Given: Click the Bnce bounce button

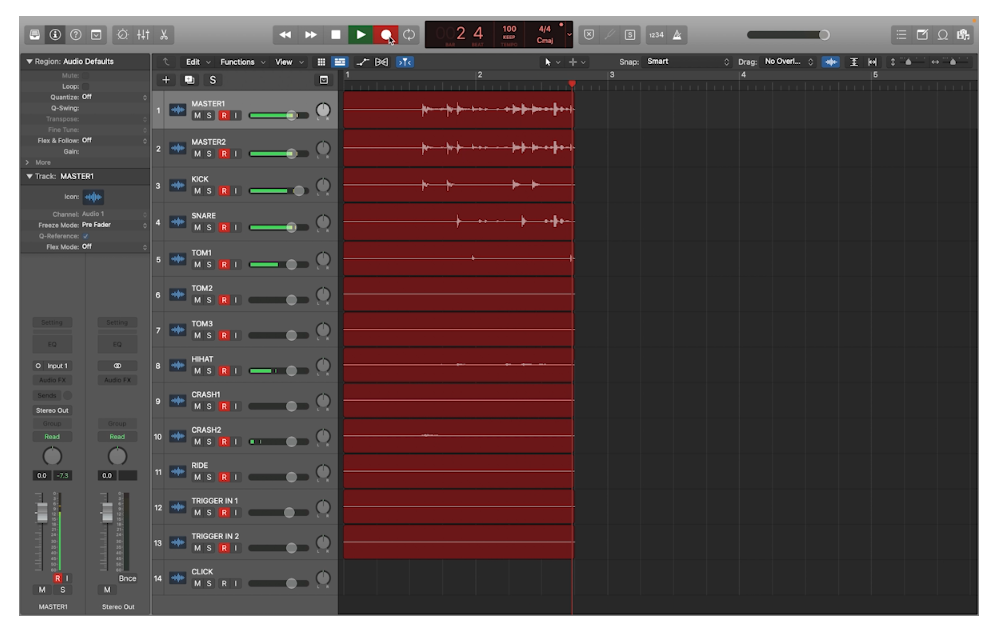Looking at the screenshot, I should (127, 578).
